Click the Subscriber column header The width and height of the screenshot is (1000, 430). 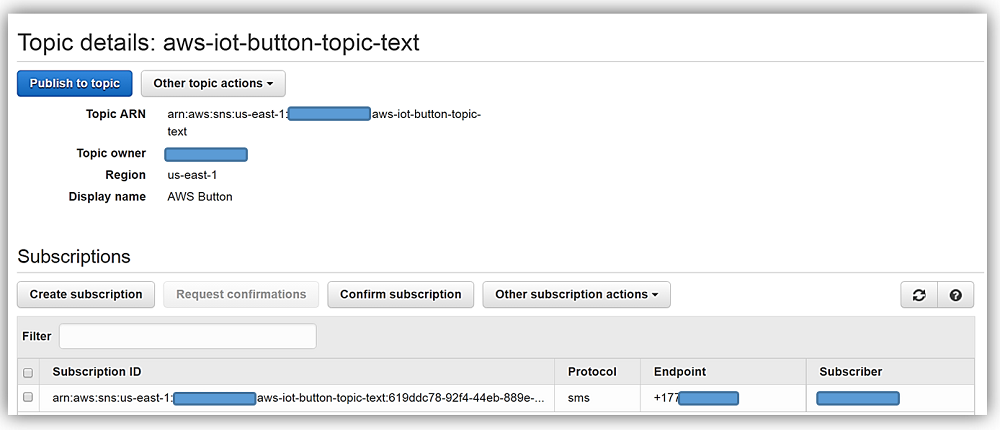(x=850, y=372)
